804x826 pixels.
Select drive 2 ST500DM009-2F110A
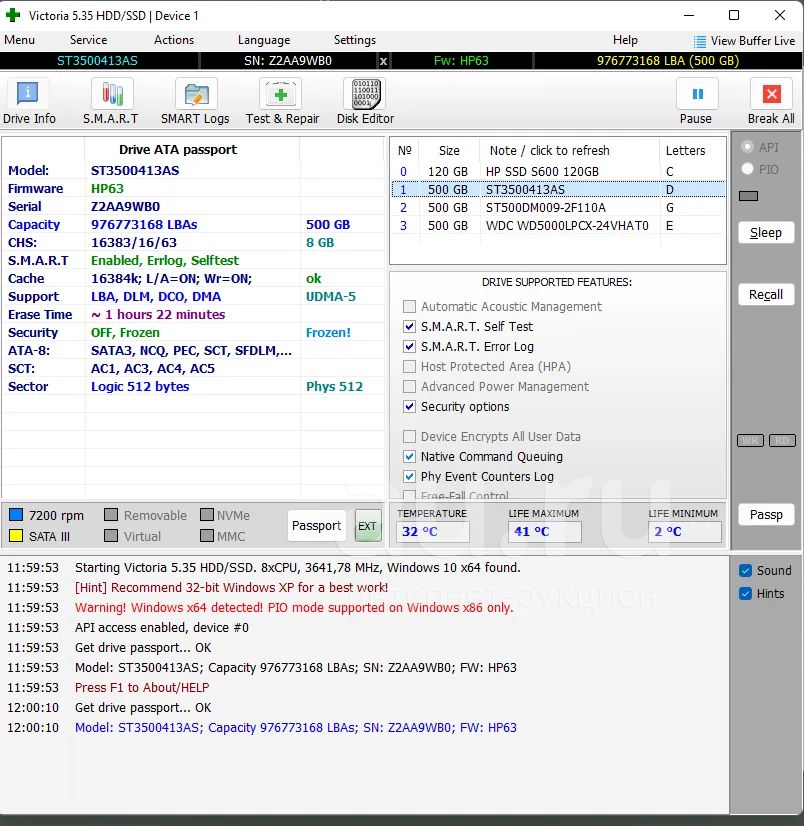[558, 208]
